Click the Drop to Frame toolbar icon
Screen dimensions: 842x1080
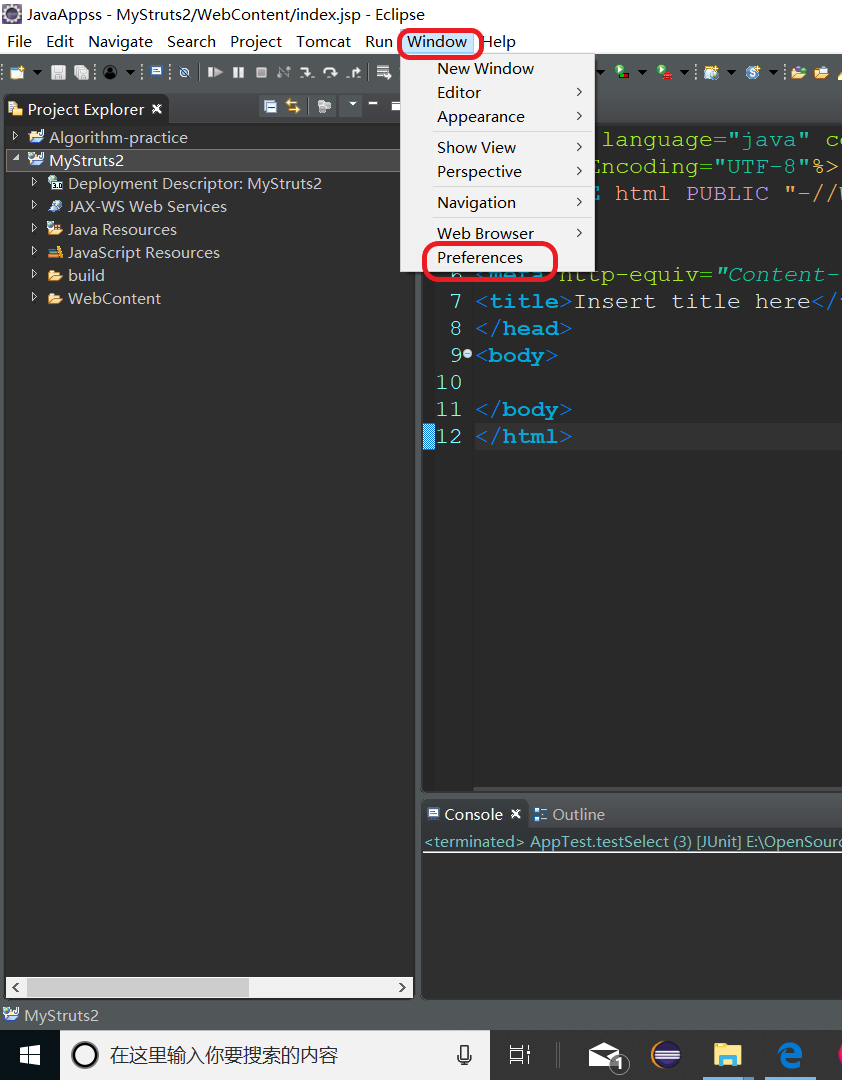tap(384, 72)
